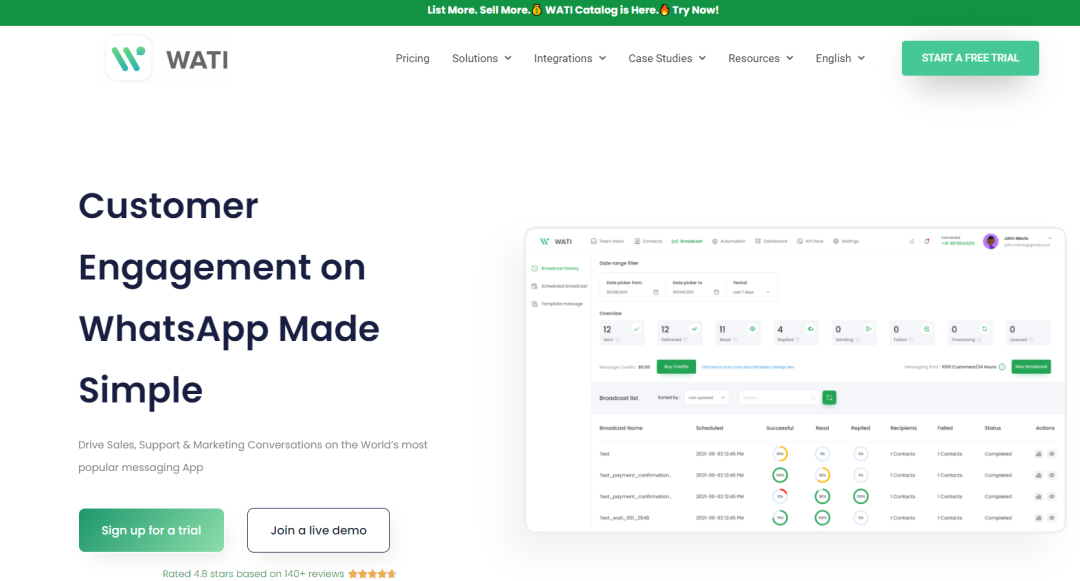Click the calendar icon in Date picker to
1080x581 pixels.
click(716, 293)
